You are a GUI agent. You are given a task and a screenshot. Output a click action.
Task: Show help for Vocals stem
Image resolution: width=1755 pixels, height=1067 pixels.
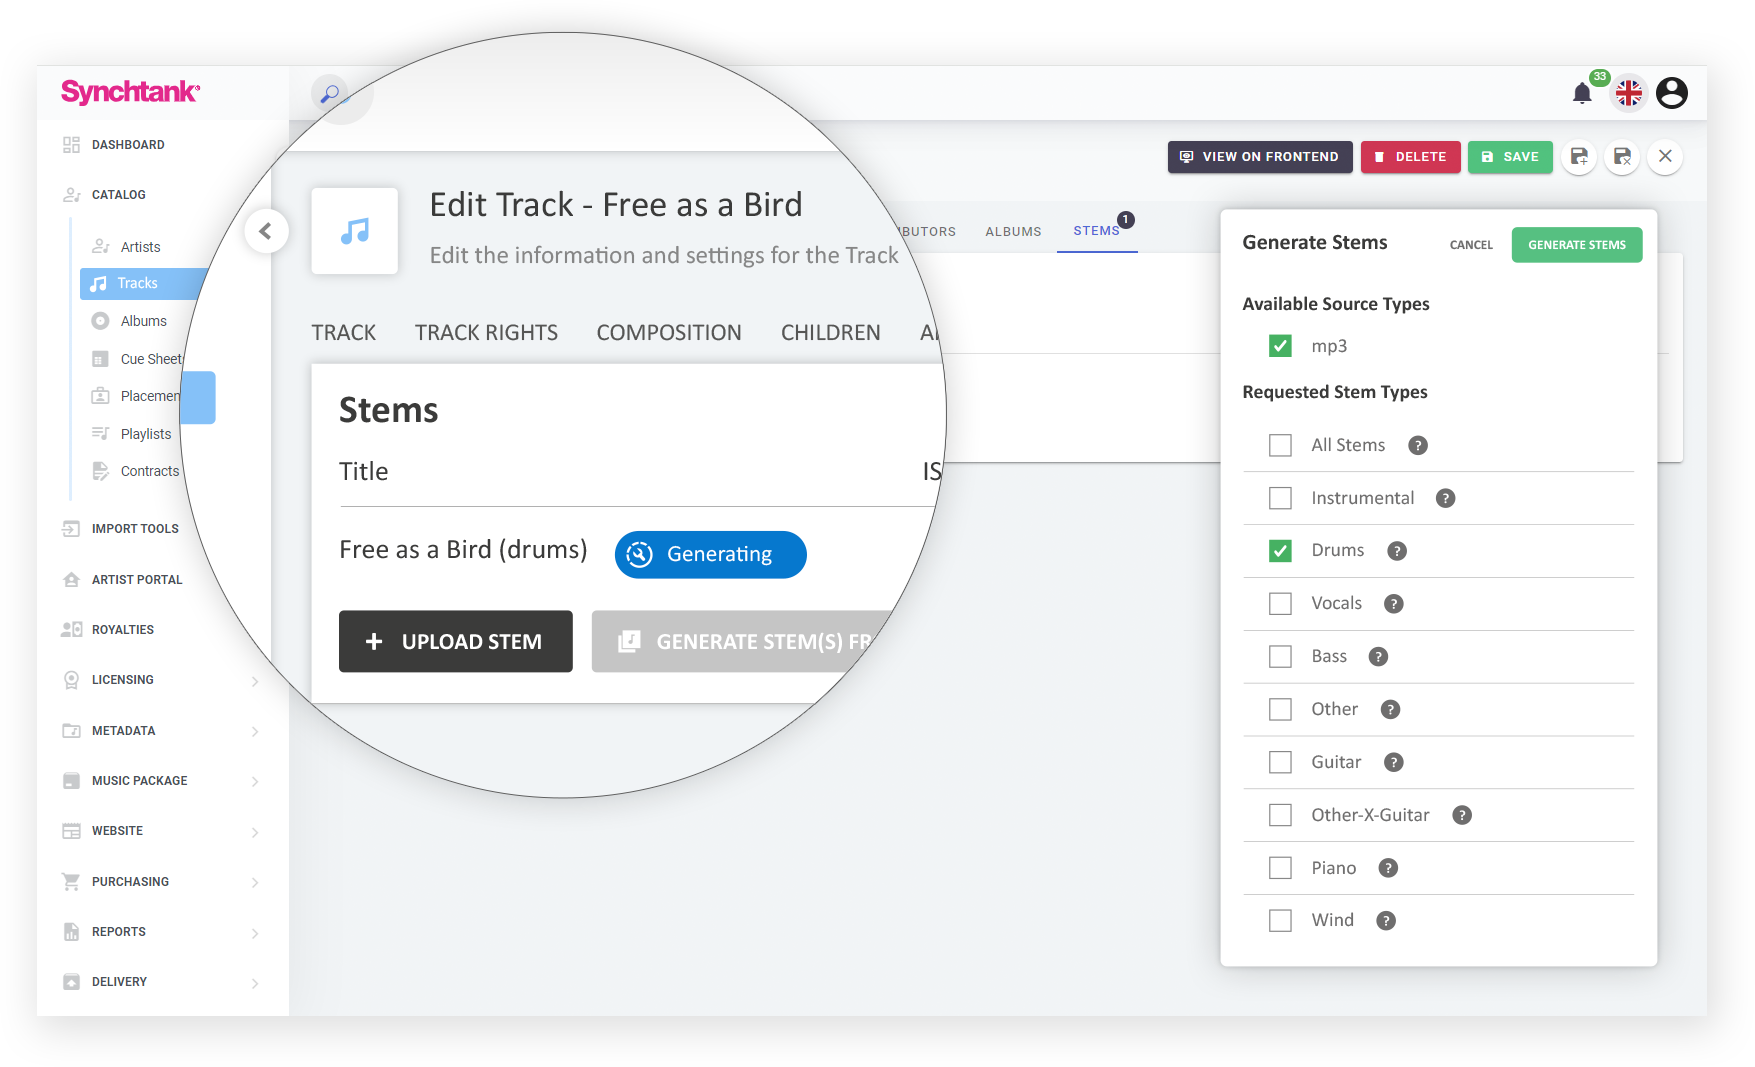1394,604
